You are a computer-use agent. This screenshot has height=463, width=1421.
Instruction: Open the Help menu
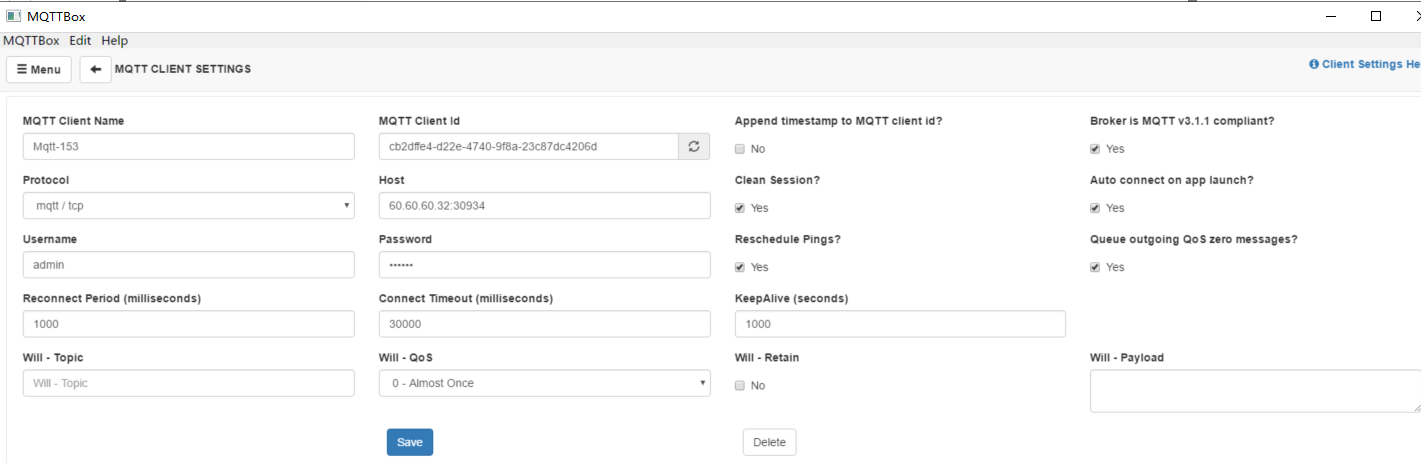[114, 41]
